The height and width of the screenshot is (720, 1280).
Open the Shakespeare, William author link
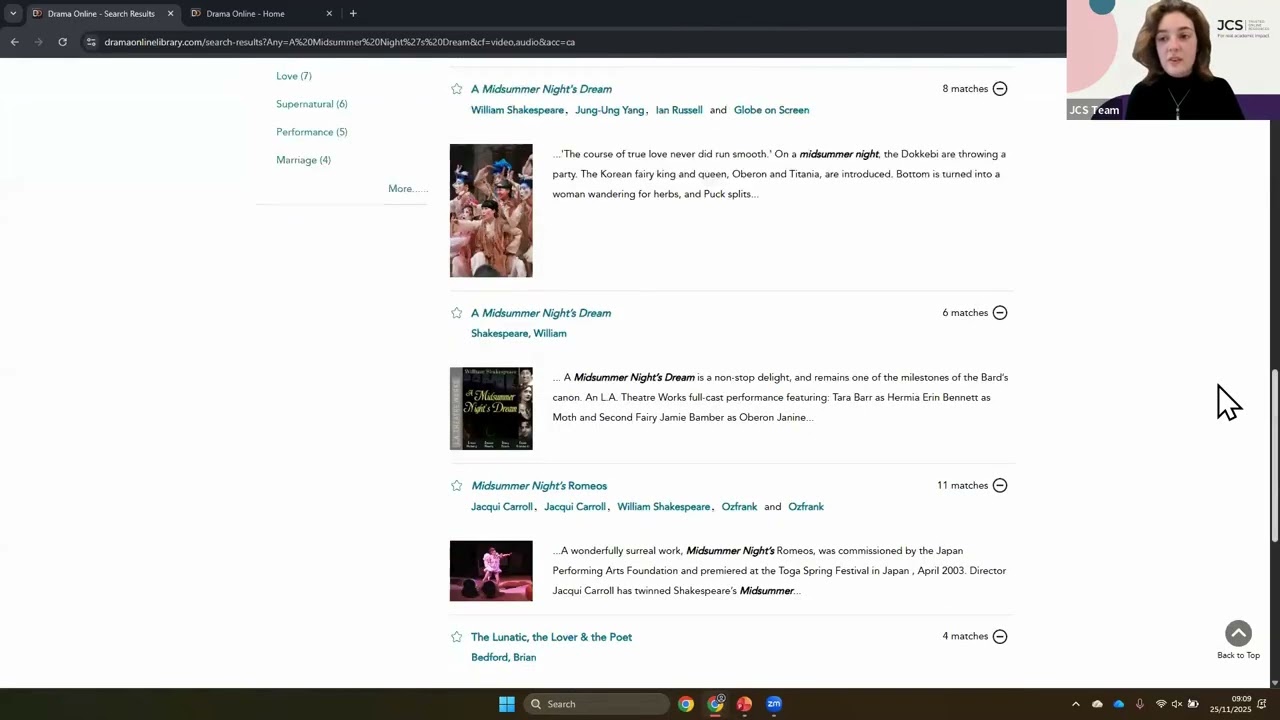pyautogui.click(x=519, y=333)
